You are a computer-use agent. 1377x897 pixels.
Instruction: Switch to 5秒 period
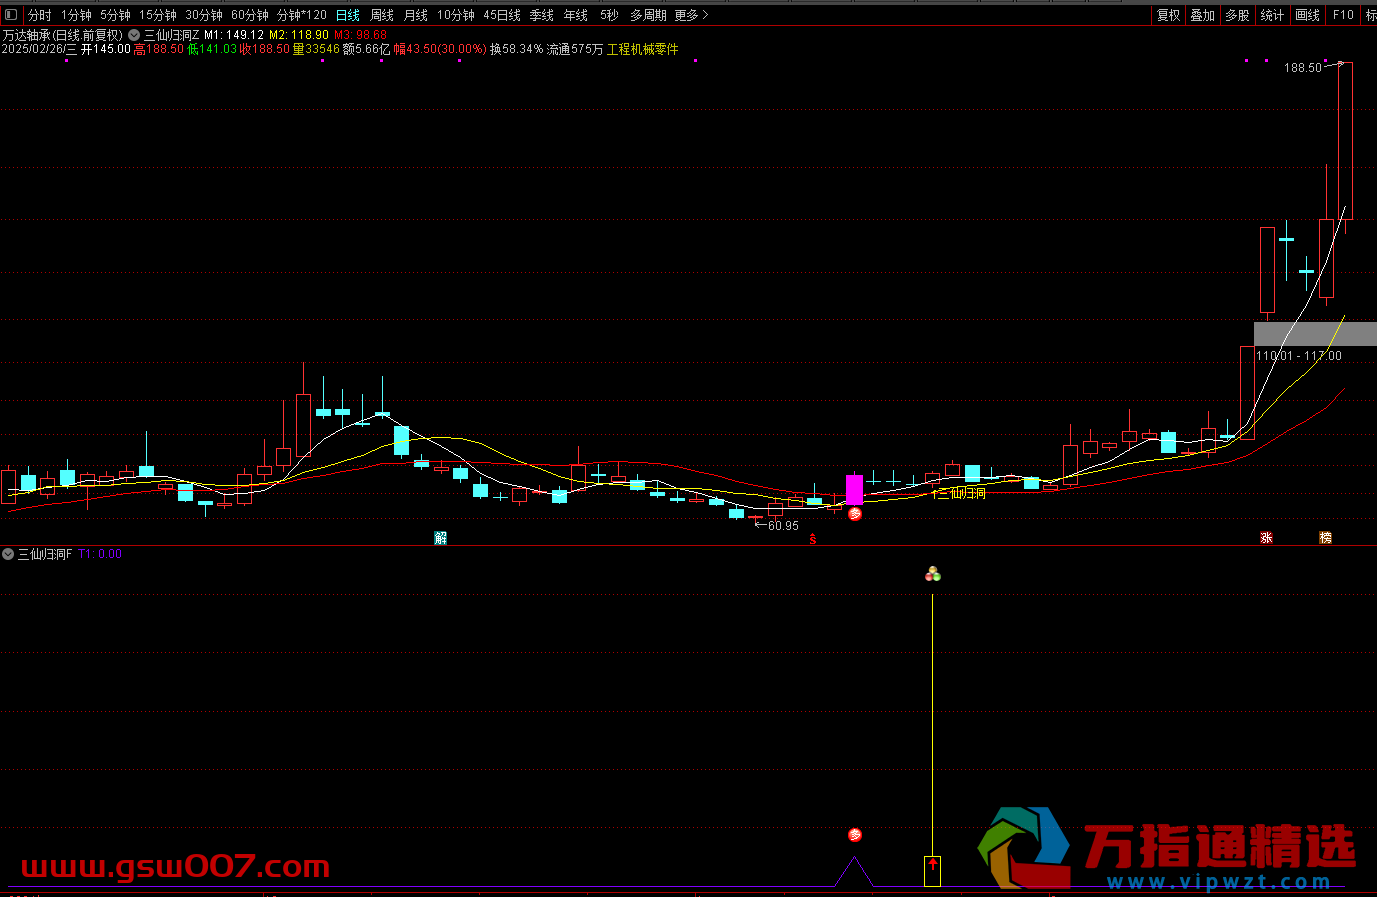tap(609, 15)
